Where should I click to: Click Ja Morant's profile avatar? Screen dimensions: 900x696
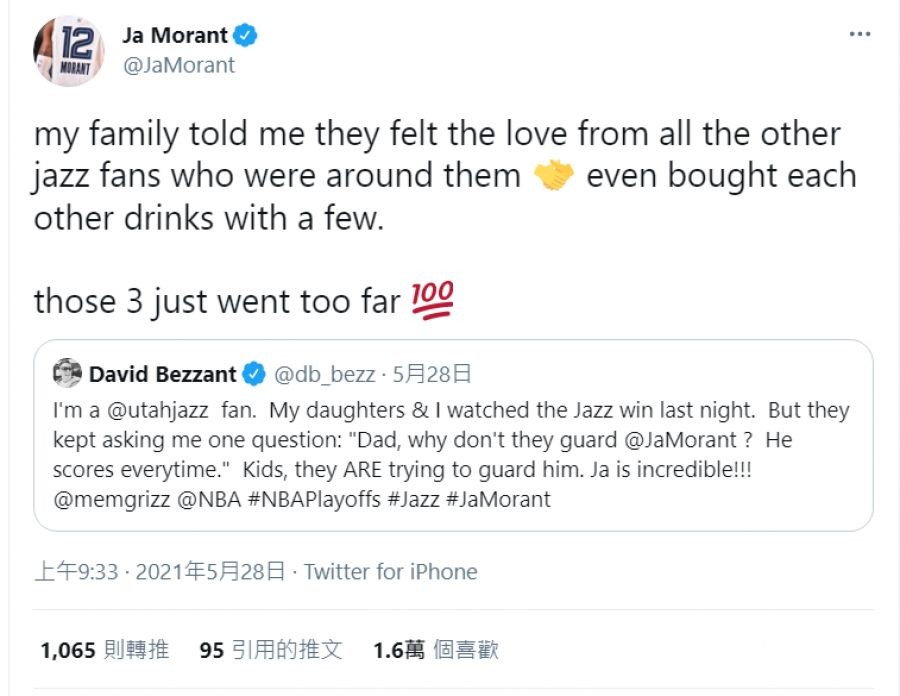click(x=69, y=51)
